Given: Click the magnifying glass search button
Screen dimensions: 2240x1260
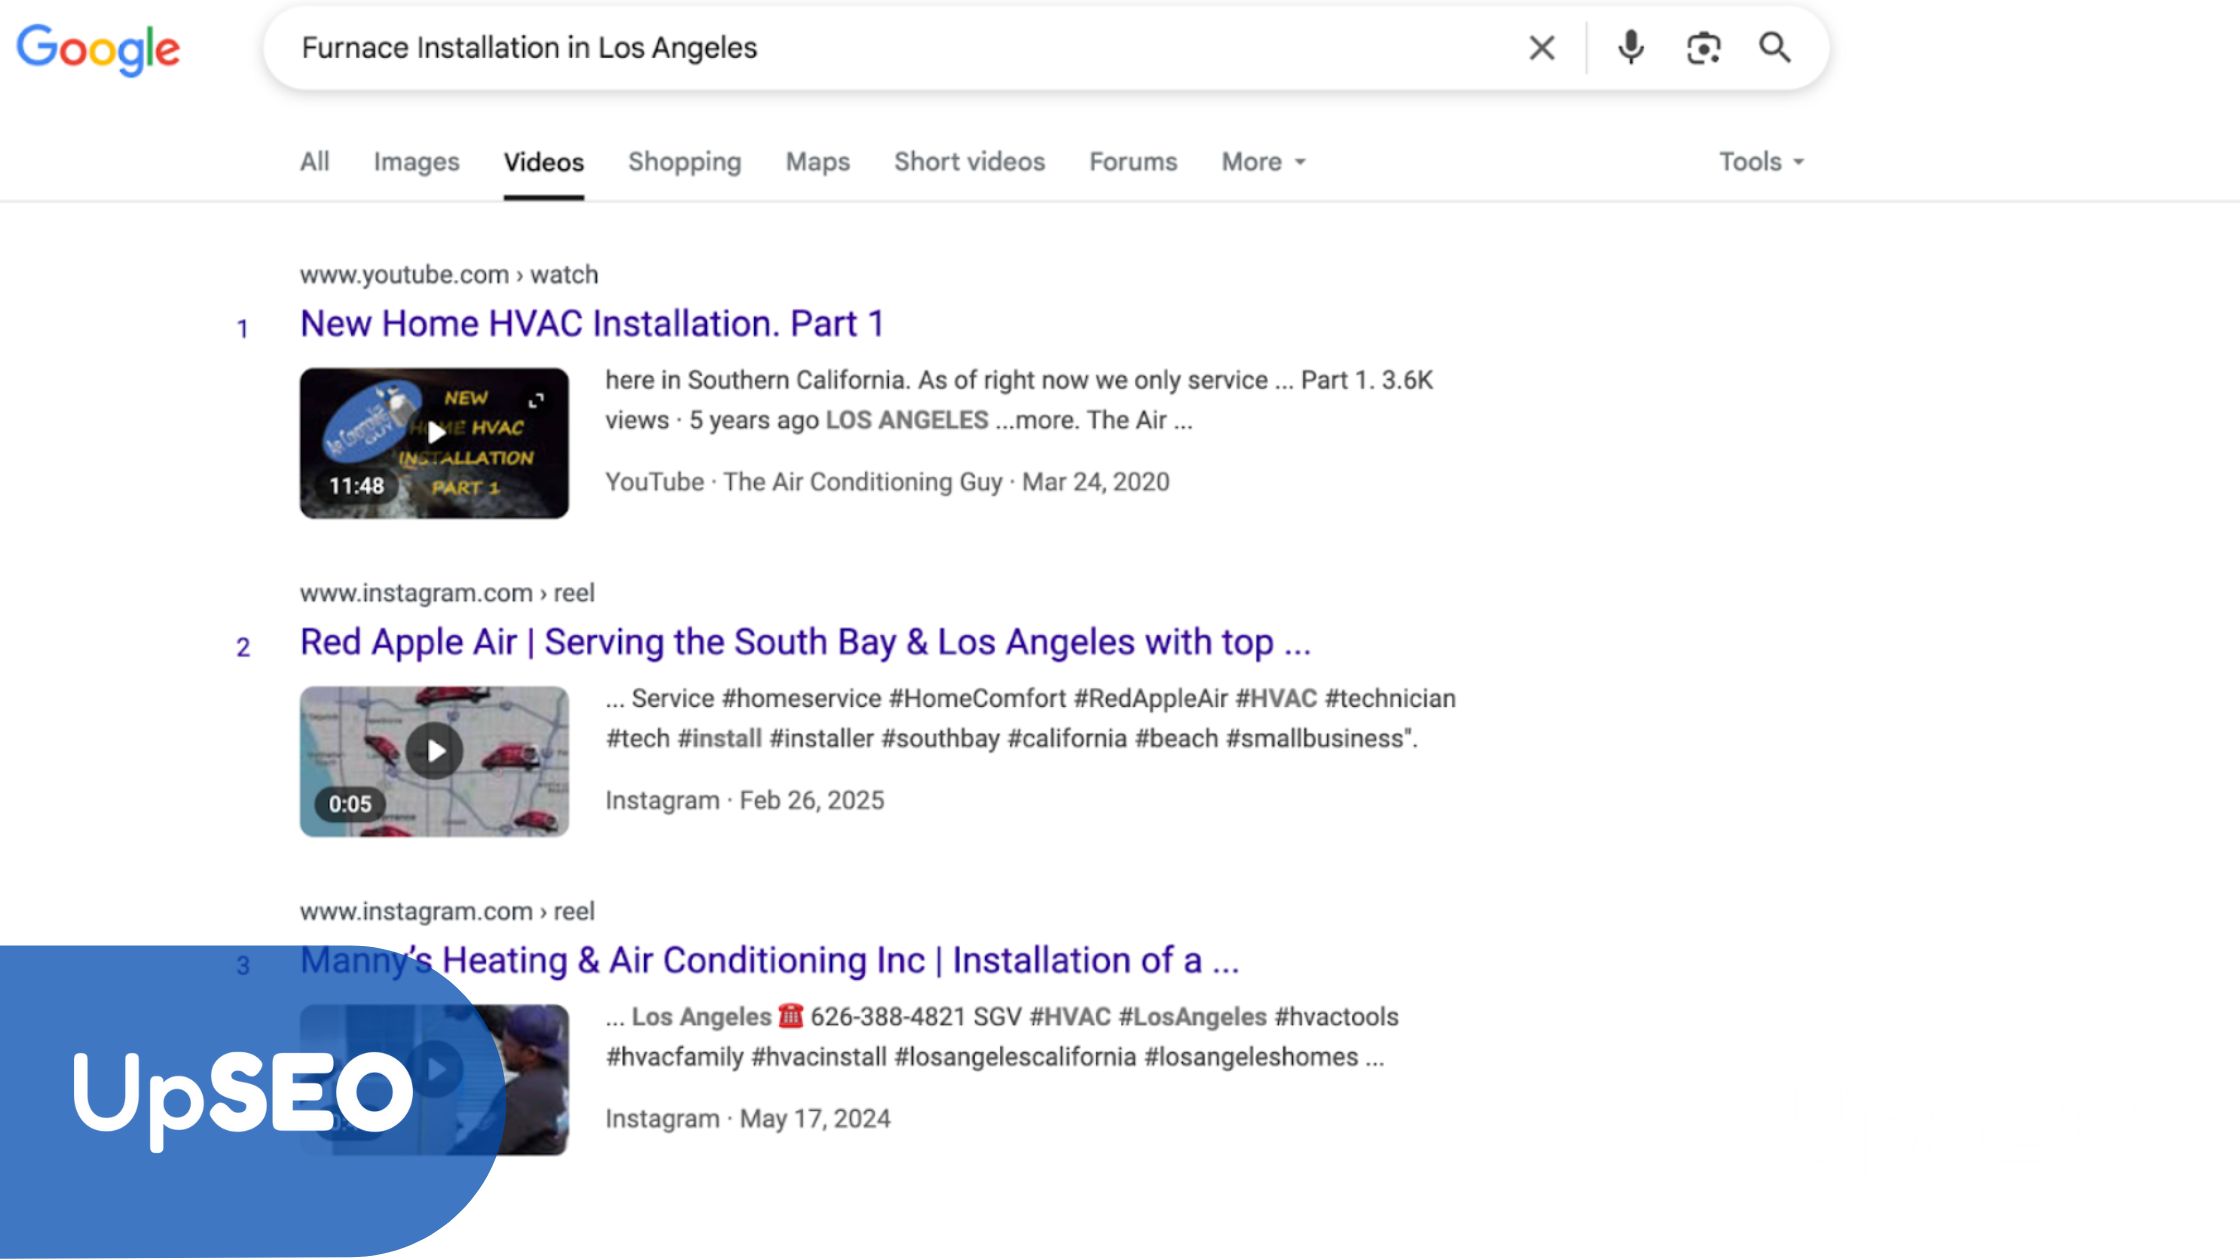Looking at the screenshot, I should pyautogui.click(x=1775, y=47).
